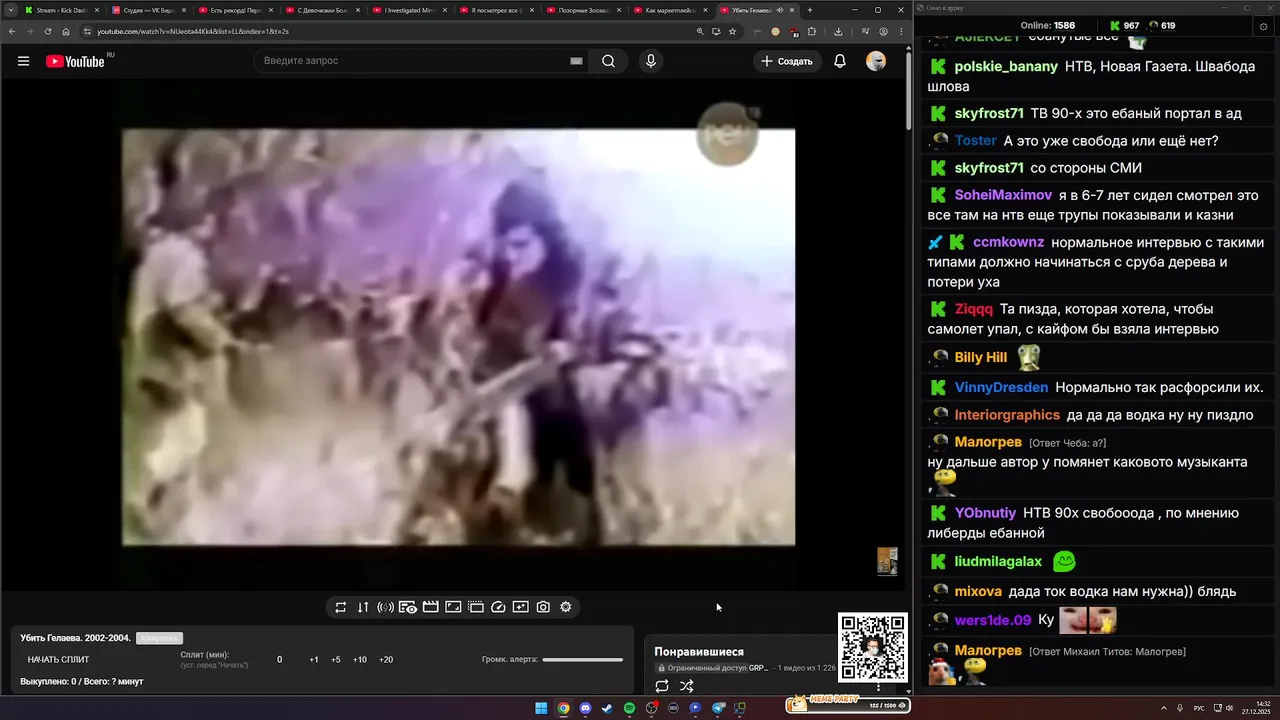Adjust the Громк. алерта volume slider
The image size is (1280, 720).
(583, 660)
